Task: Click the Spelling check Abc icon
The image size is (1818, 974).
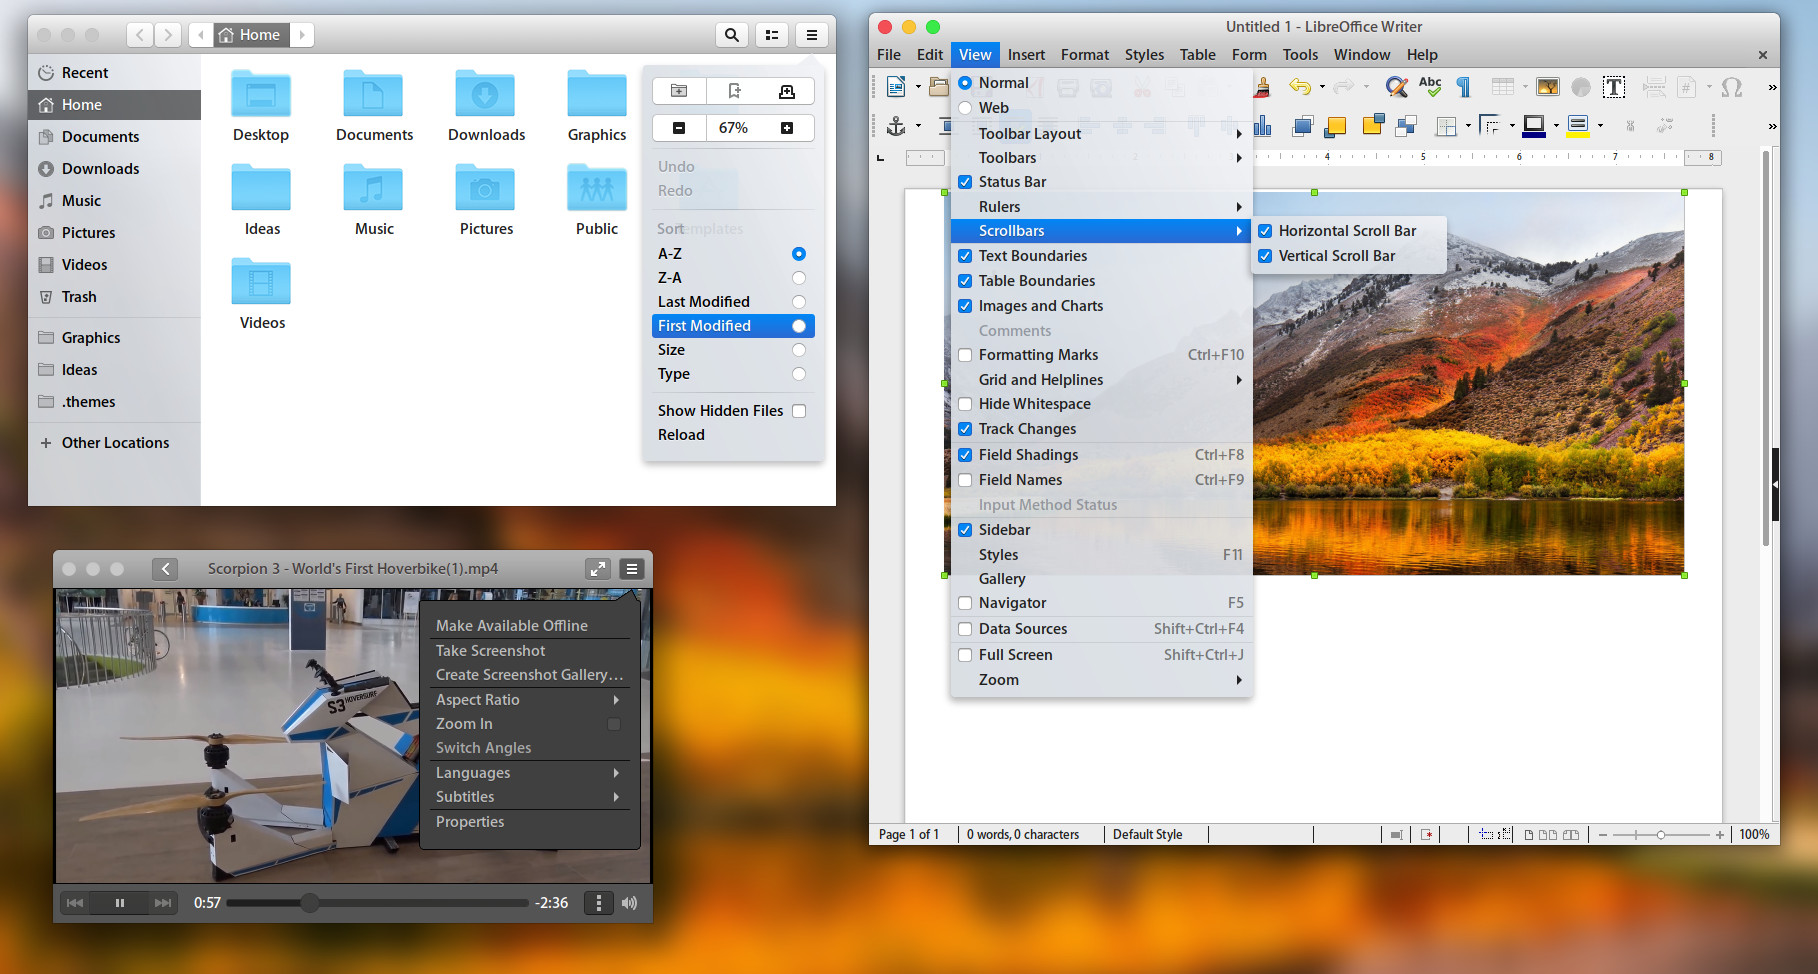Action: [x=1430, y=87]
